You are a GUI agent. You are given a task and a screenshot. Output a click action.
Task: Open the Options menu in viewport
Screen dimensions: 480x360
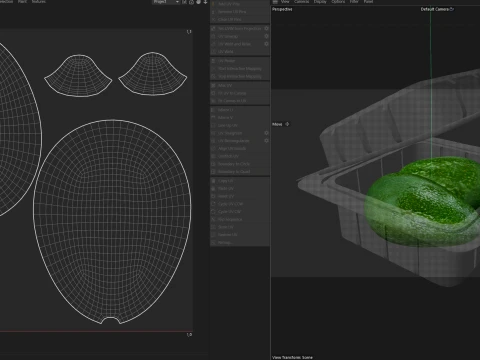338,2
